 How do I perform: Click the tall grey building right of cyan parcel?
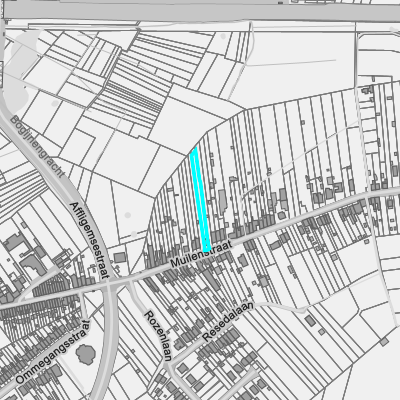222,200
